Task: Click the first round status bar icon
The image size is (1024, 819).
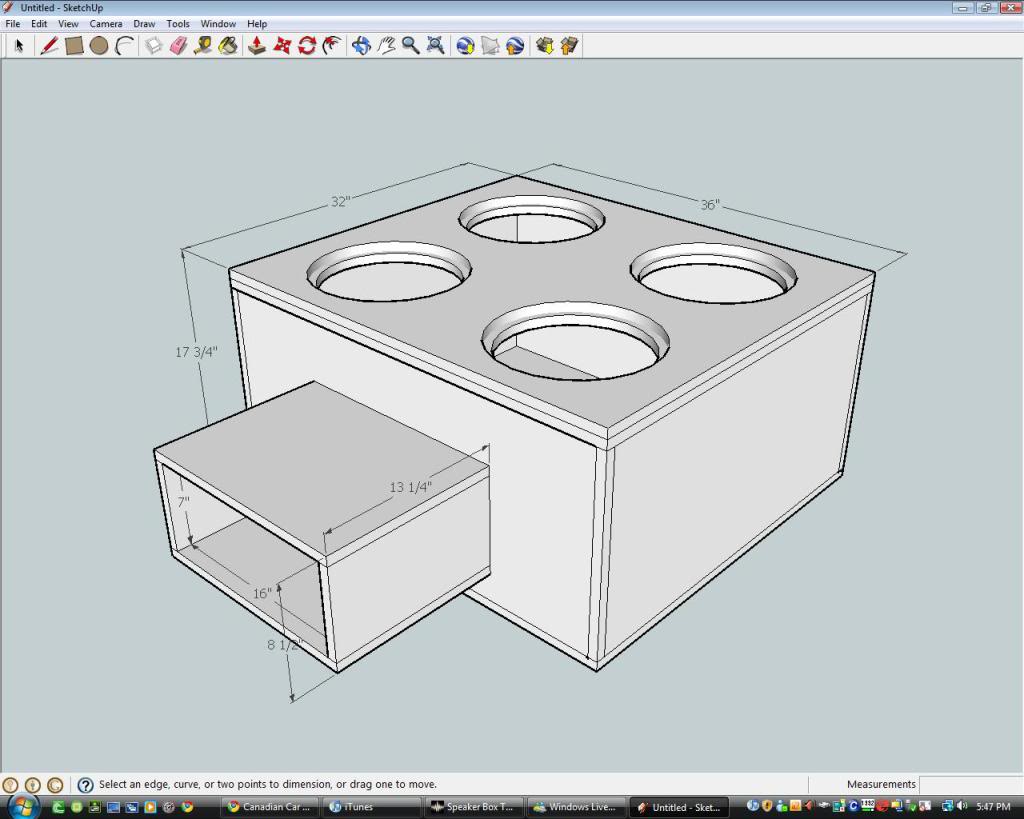Action: pyautogui.click(x=10, y=784)
